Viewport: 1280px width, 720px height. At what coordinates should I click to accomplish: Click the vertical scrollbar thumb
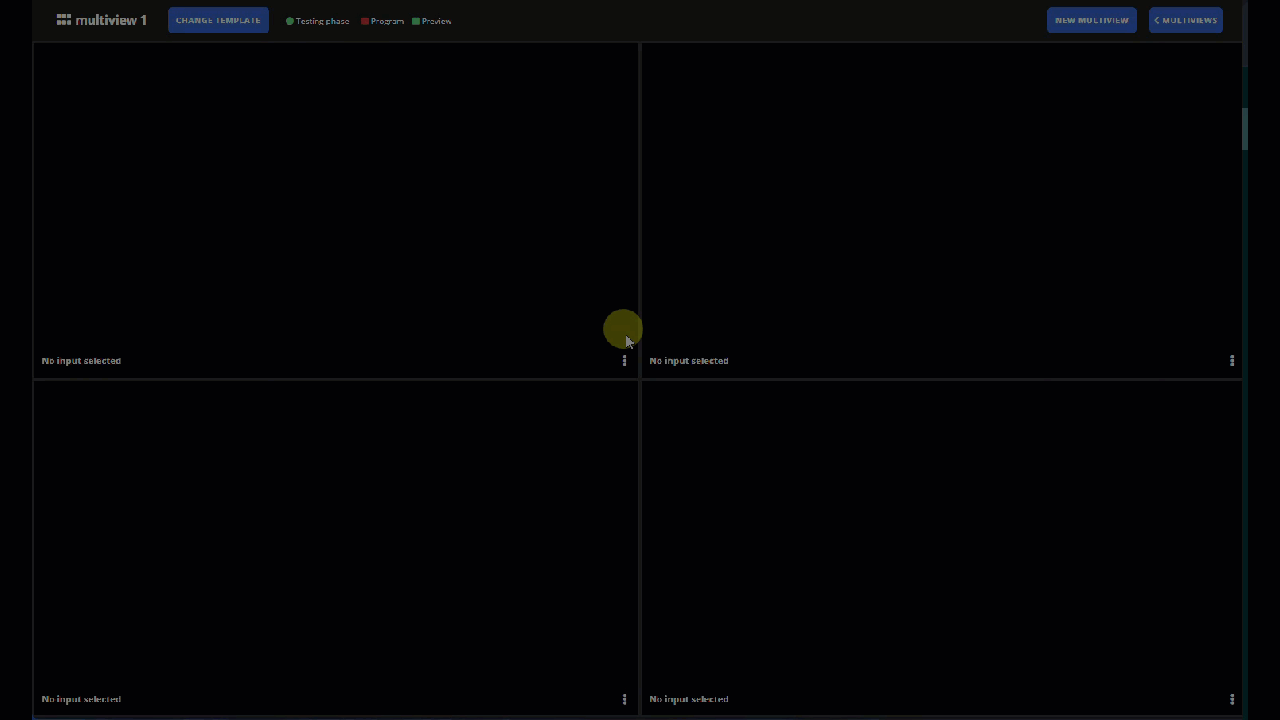click(x=1245, y=129)
